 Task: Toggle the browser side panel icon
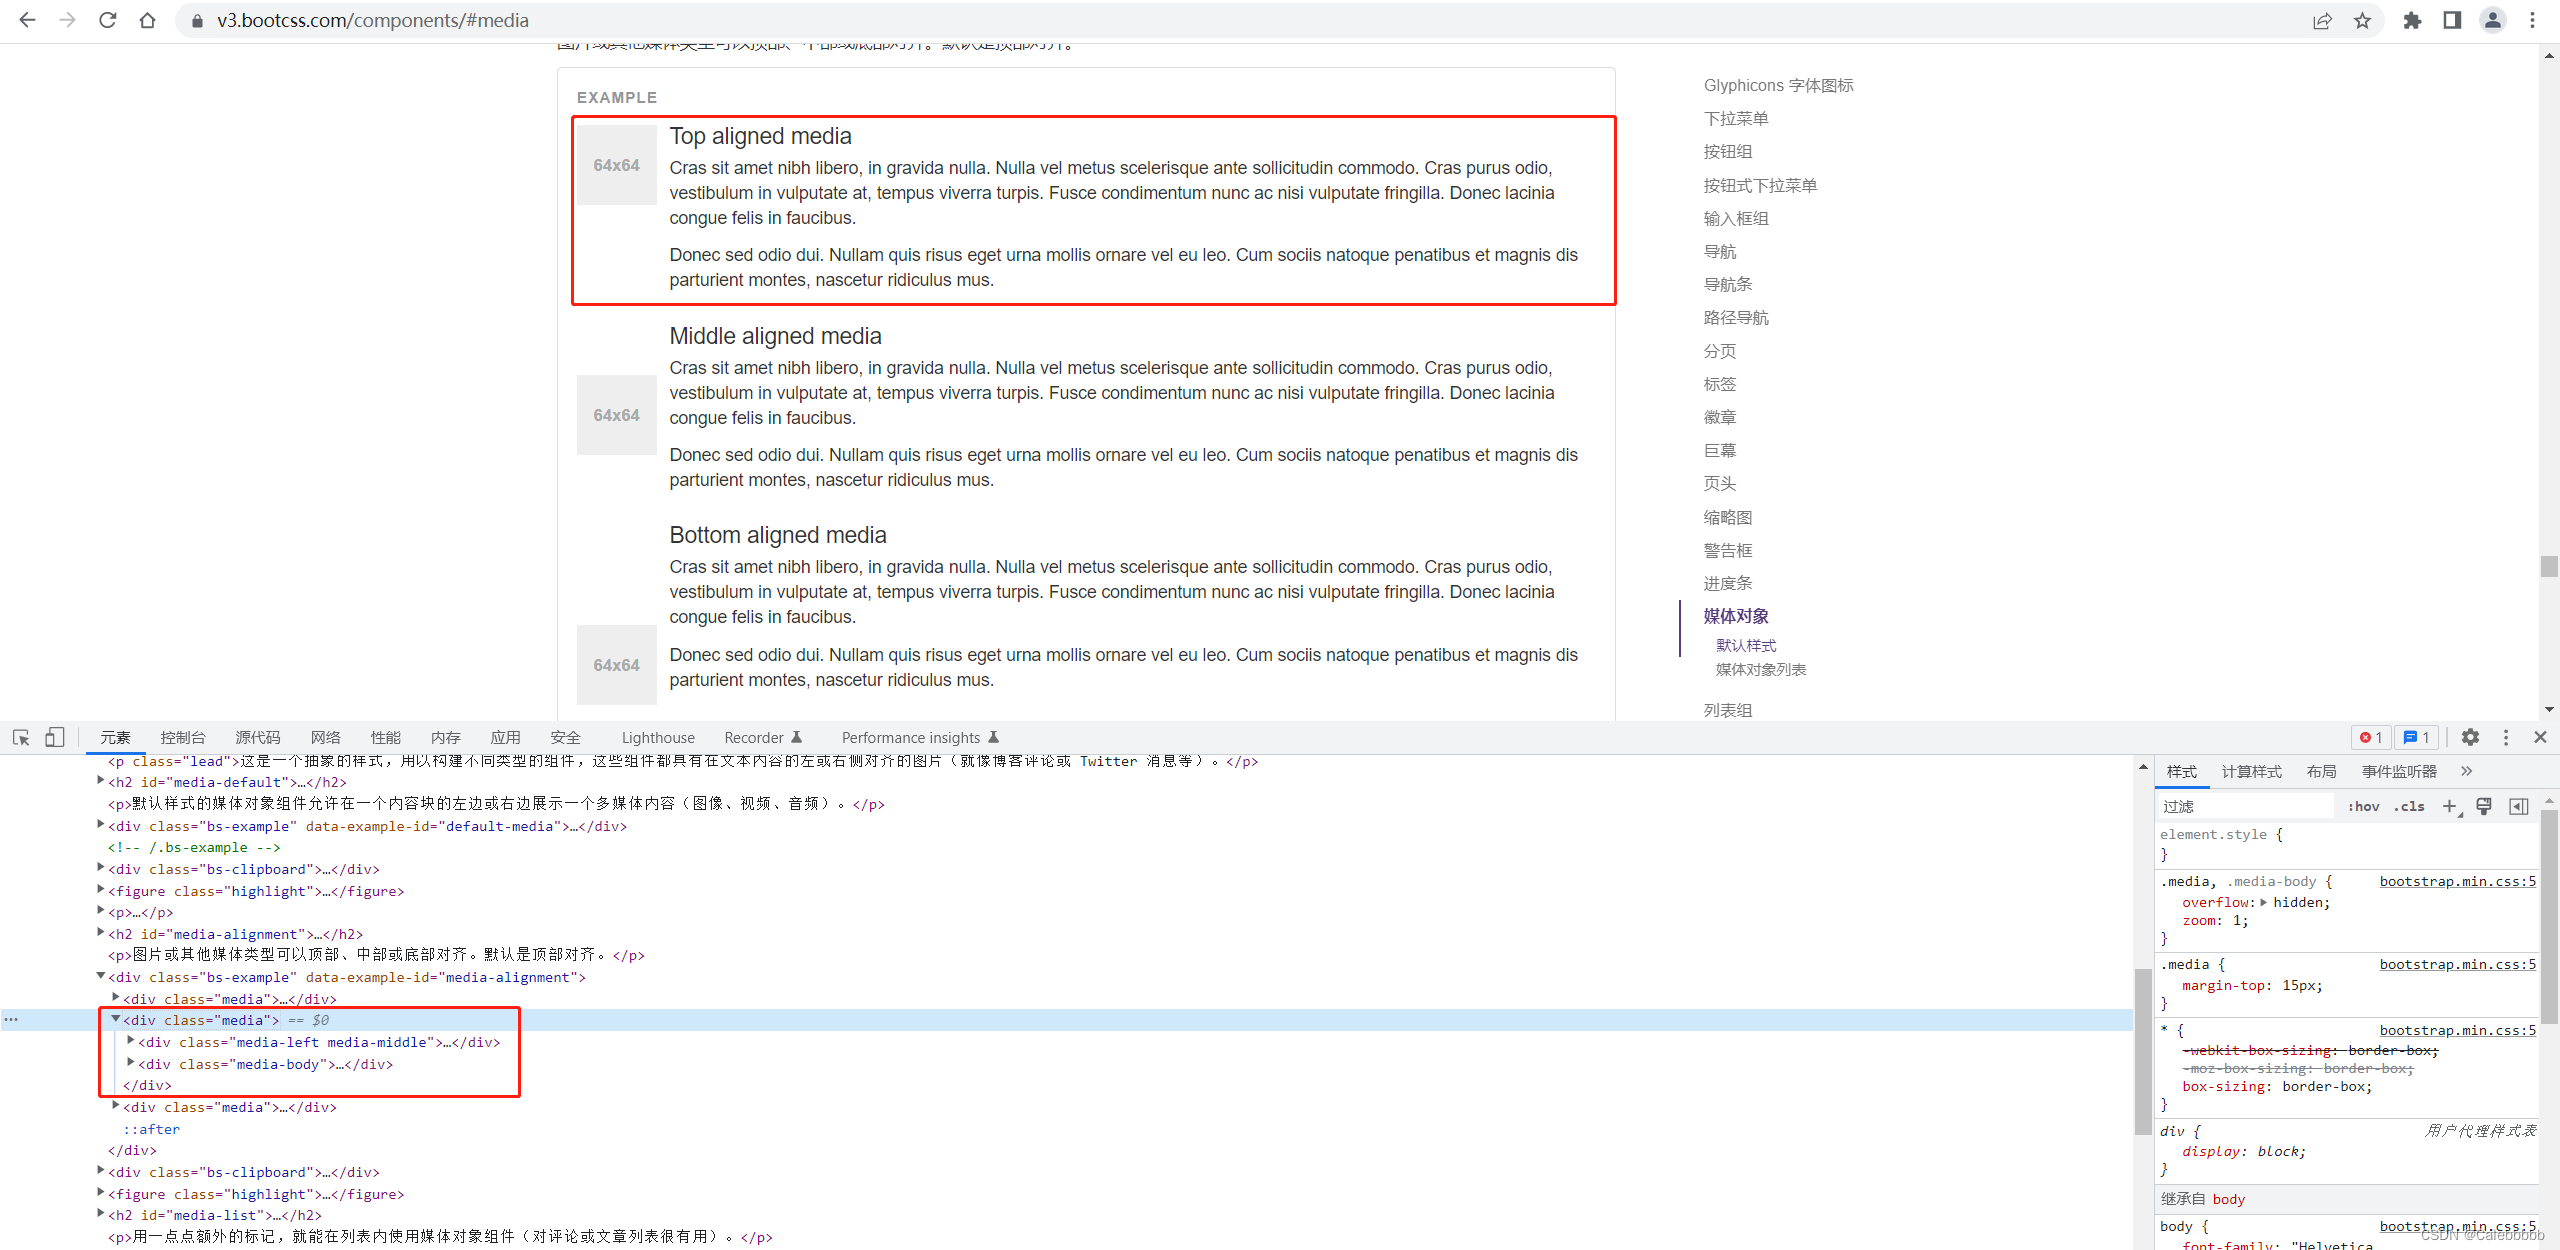(x=2452, y=20)
